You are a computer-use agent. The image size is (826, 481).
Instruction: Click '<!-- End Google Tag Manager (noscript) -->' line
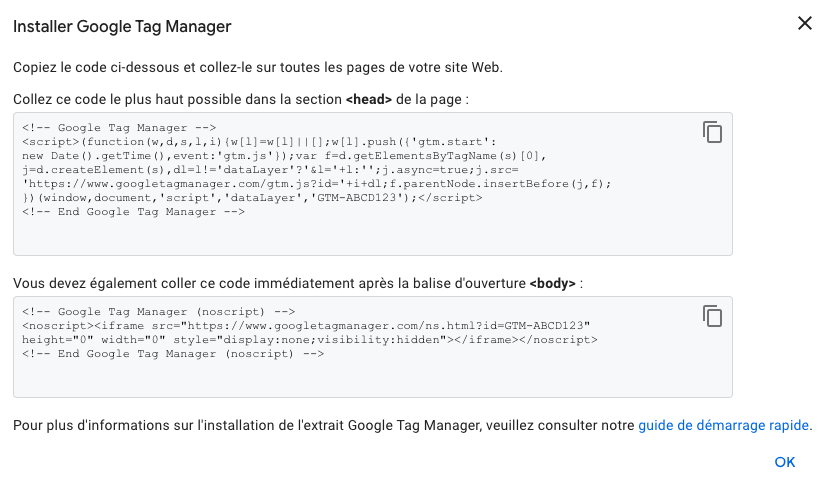(x=173, y=354)
